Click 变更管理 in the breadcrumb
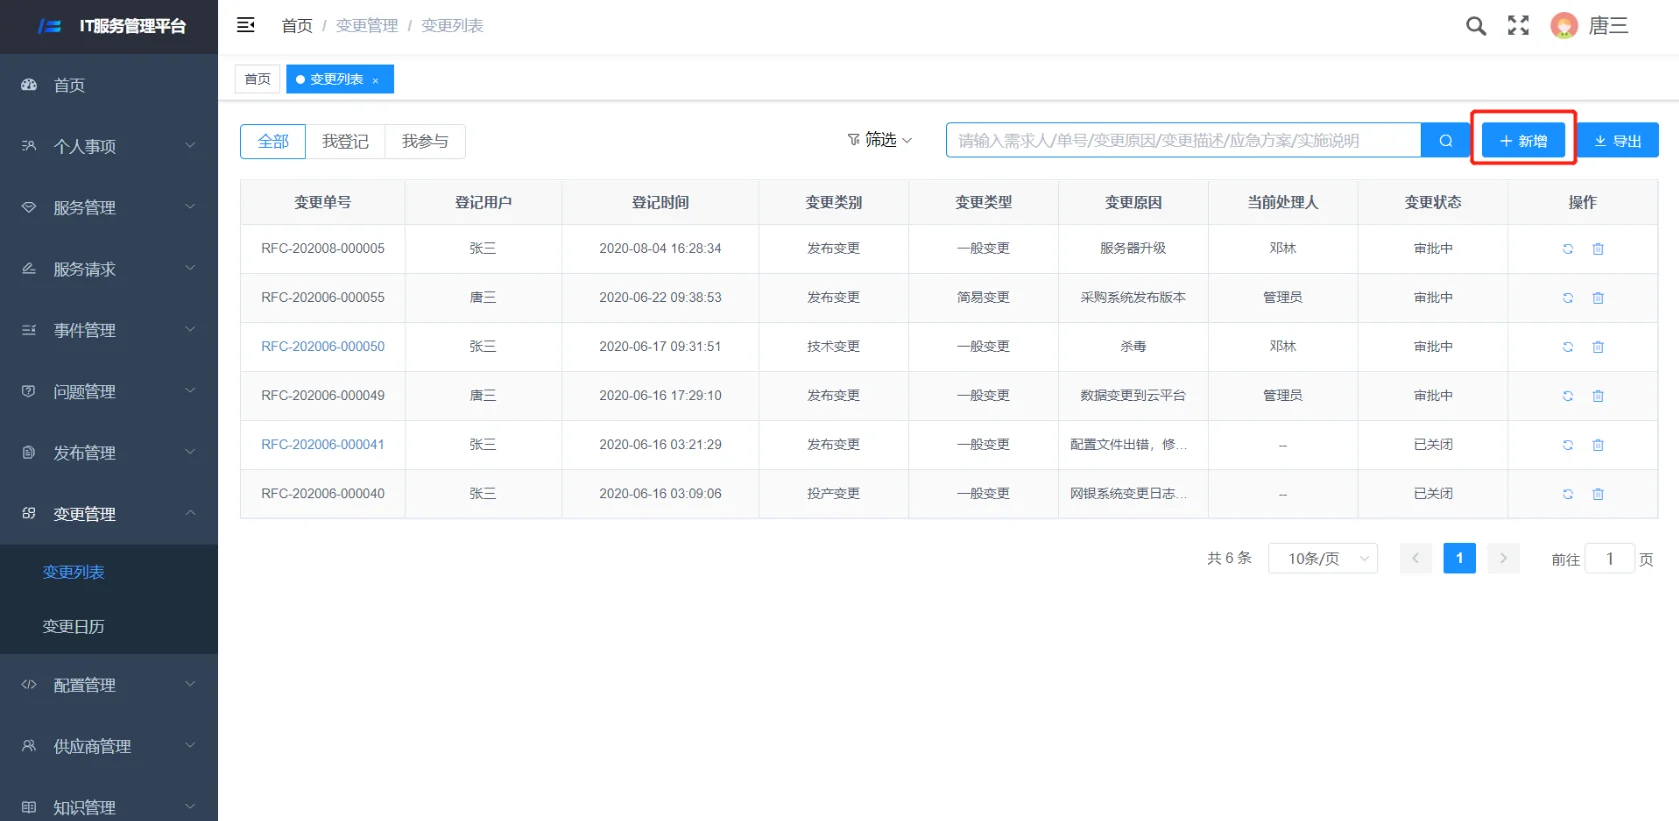This screenshot has height=821, width=1679. pyautogui.click(x=367, y=25)
